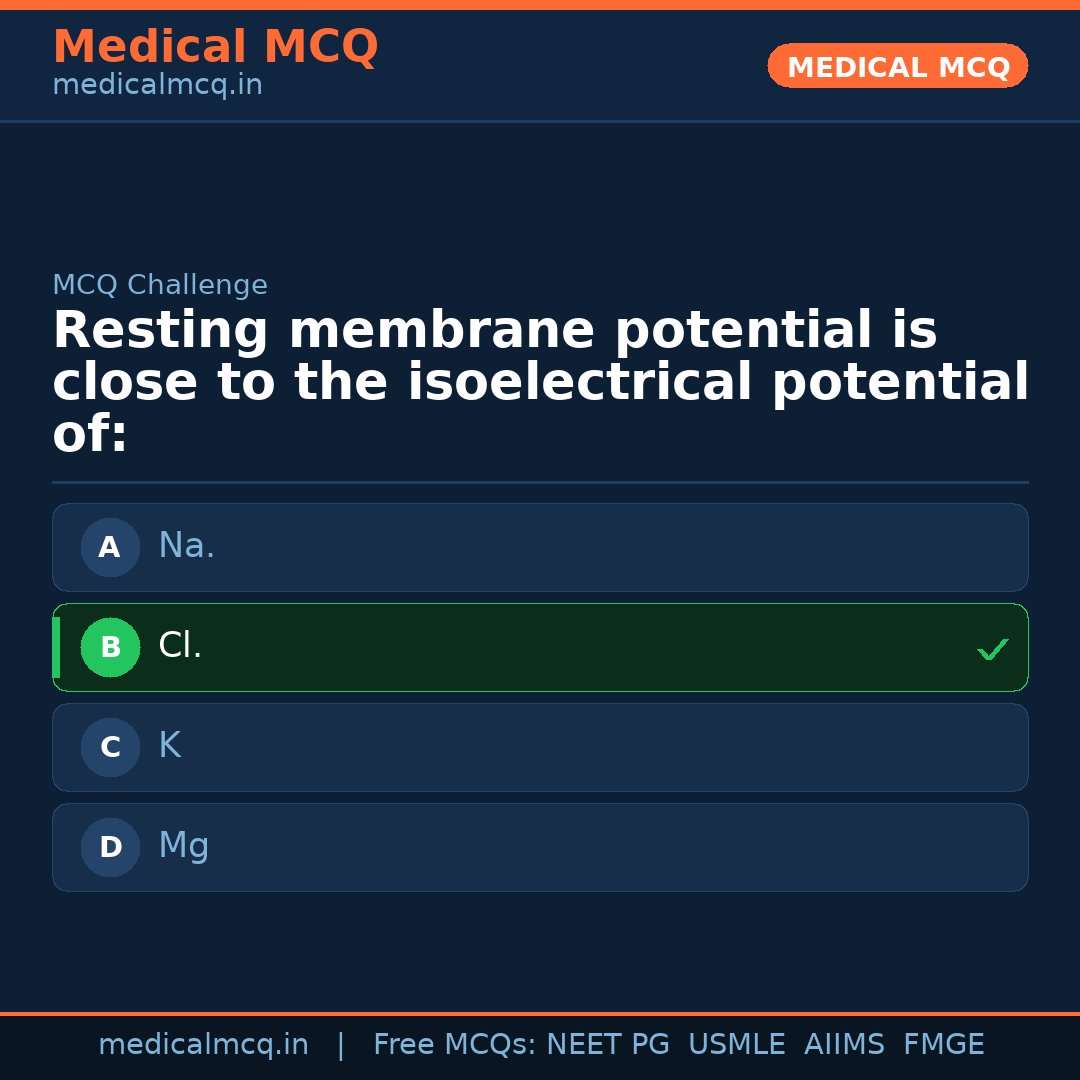Click the orange MEDICAL MCQ badge
The width and height of the screenshot is (1080, 1080).
[897, 66]
